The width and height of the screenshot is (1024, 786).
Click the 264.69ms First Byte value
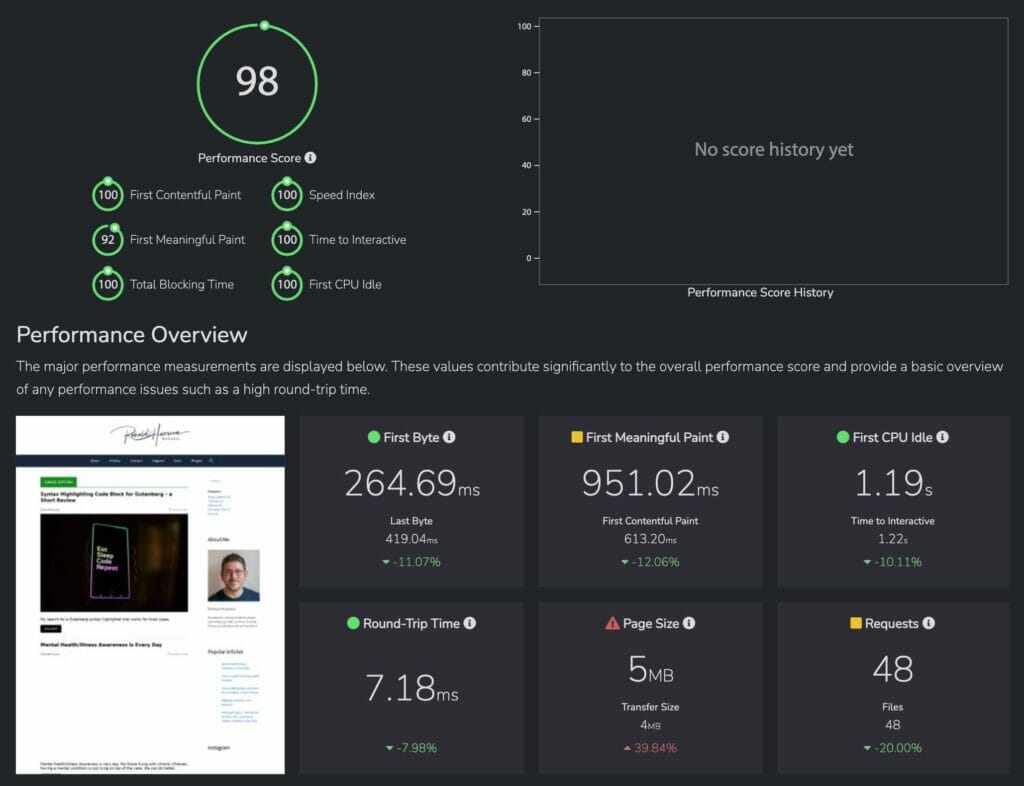pyautogui.click(x=411, y=483)
